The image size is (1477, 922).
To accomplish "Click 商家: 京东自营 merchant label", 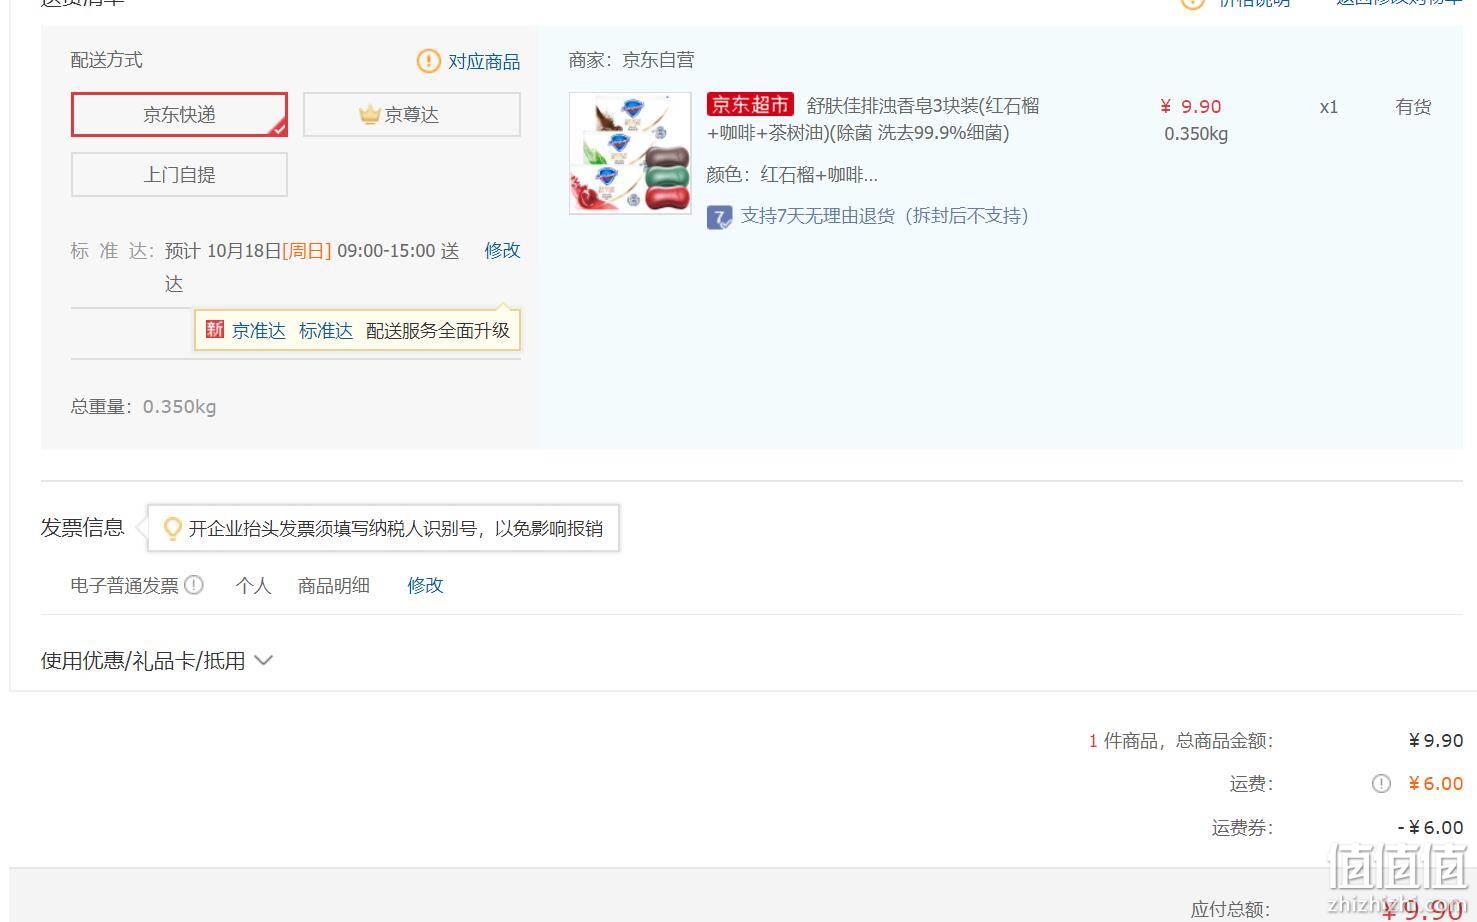I will (x=631, y=60).
